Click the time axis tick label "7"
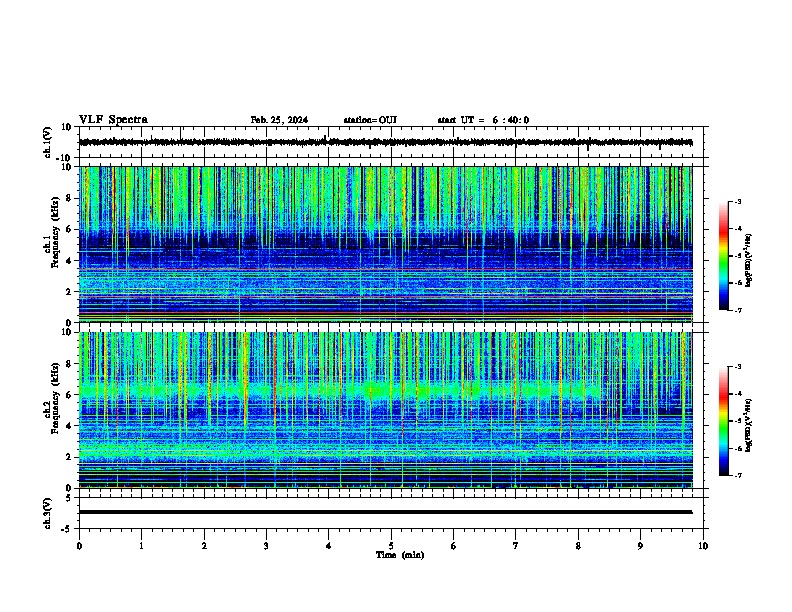This screenshot has width=792, height=612. (516, 546)
